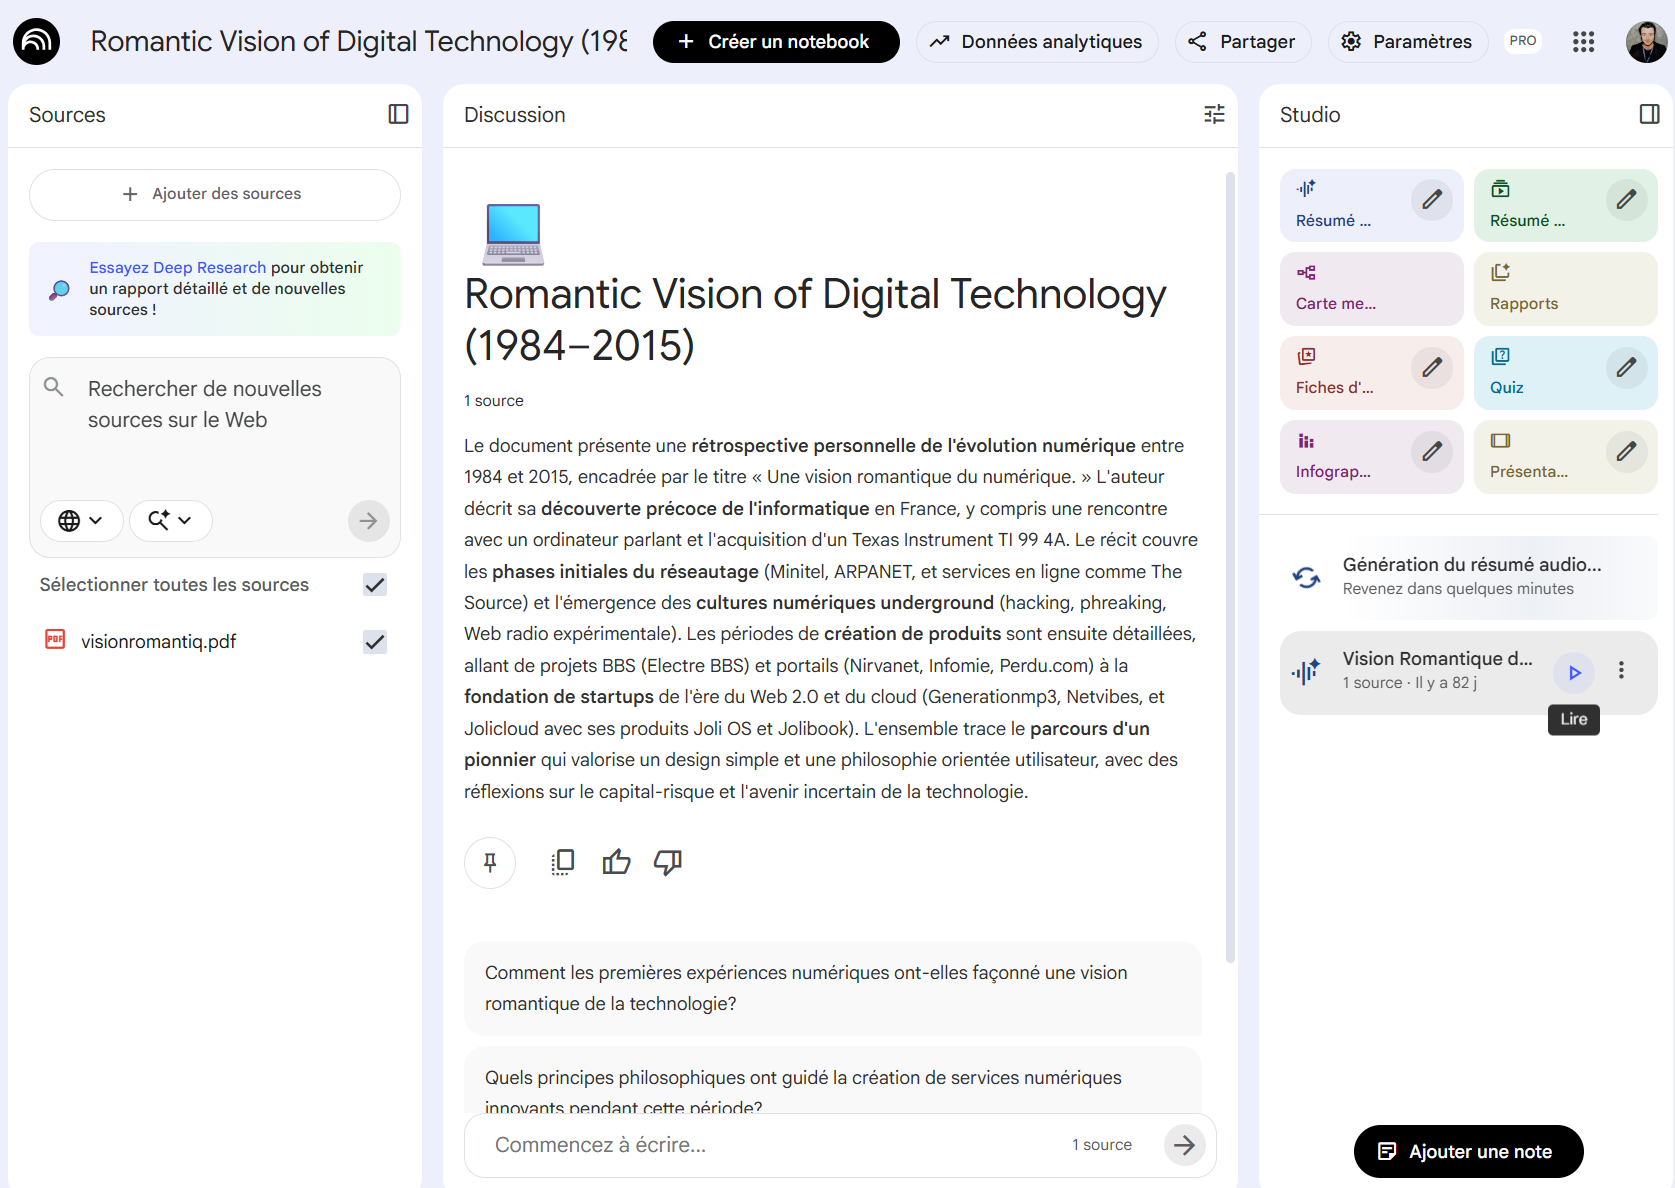Copy the summary text
1675x1188 pixels.
563,862
